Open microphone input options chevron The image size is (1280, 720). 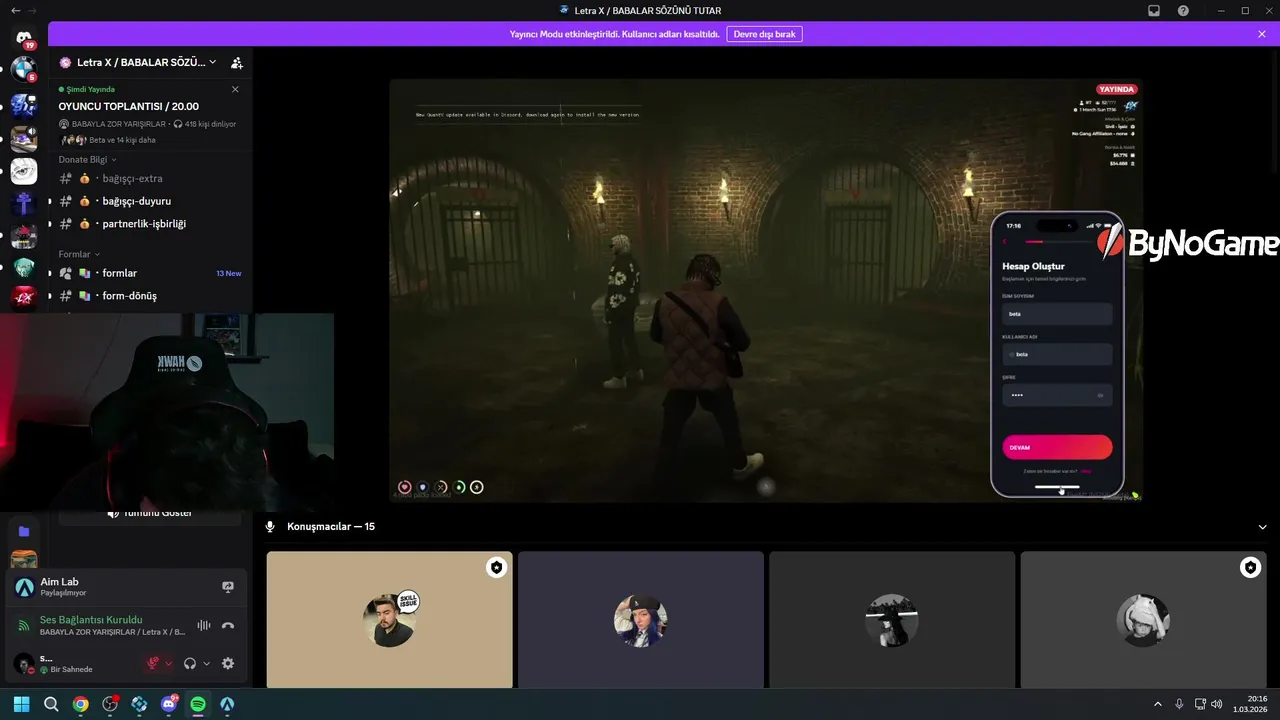click(x=169, y=663)
